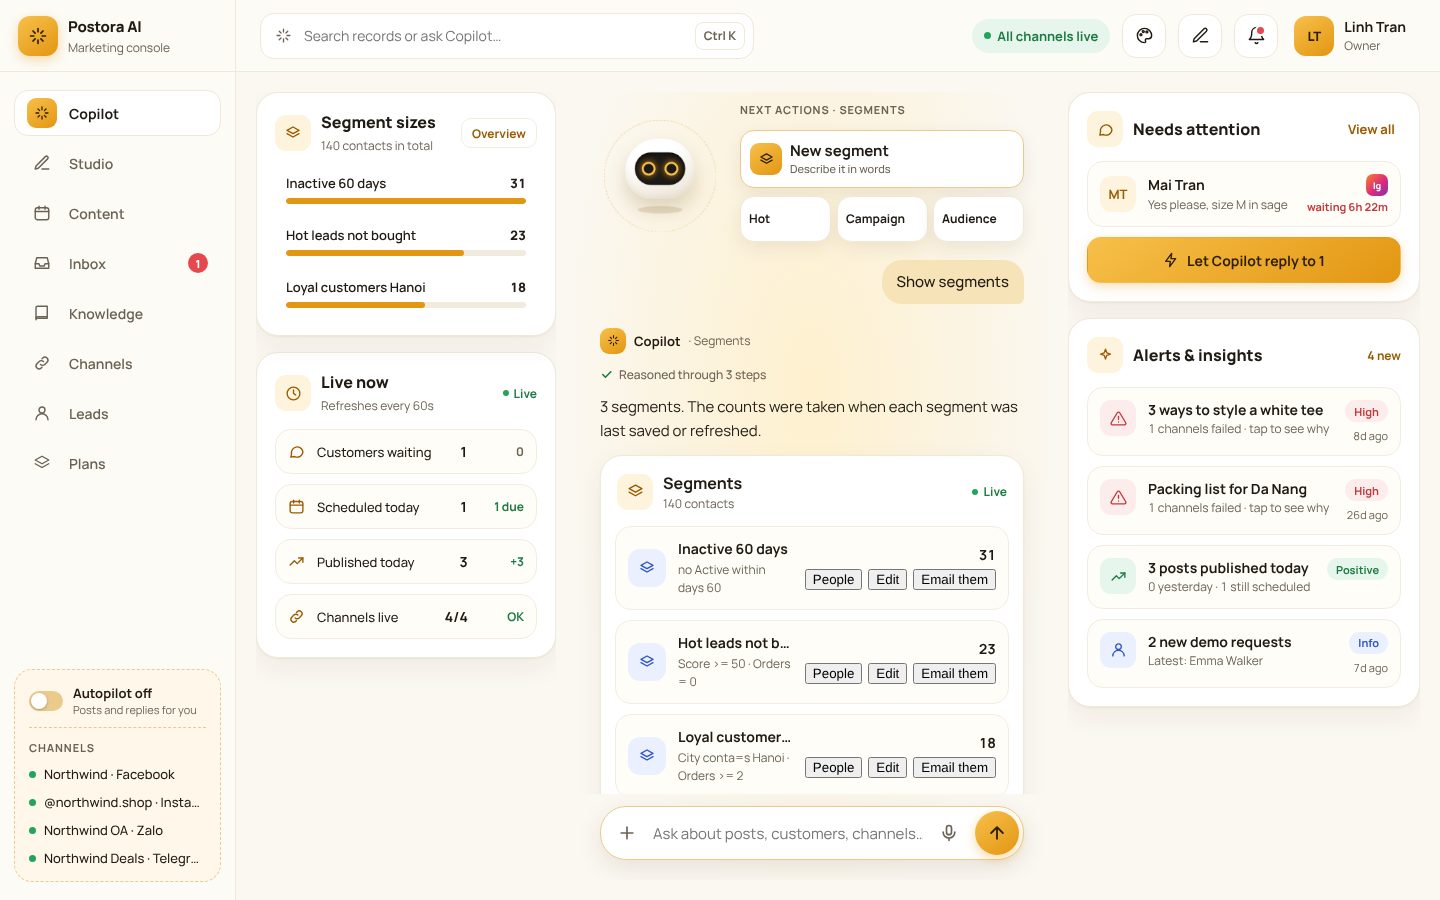Viewport: 1440px width, 900px height.
Task: Follow the View all link
Action: 1370,130
